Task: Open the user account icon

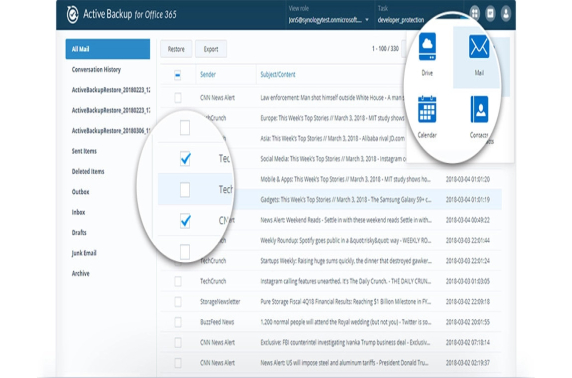Action: click(x=506, y=14)
